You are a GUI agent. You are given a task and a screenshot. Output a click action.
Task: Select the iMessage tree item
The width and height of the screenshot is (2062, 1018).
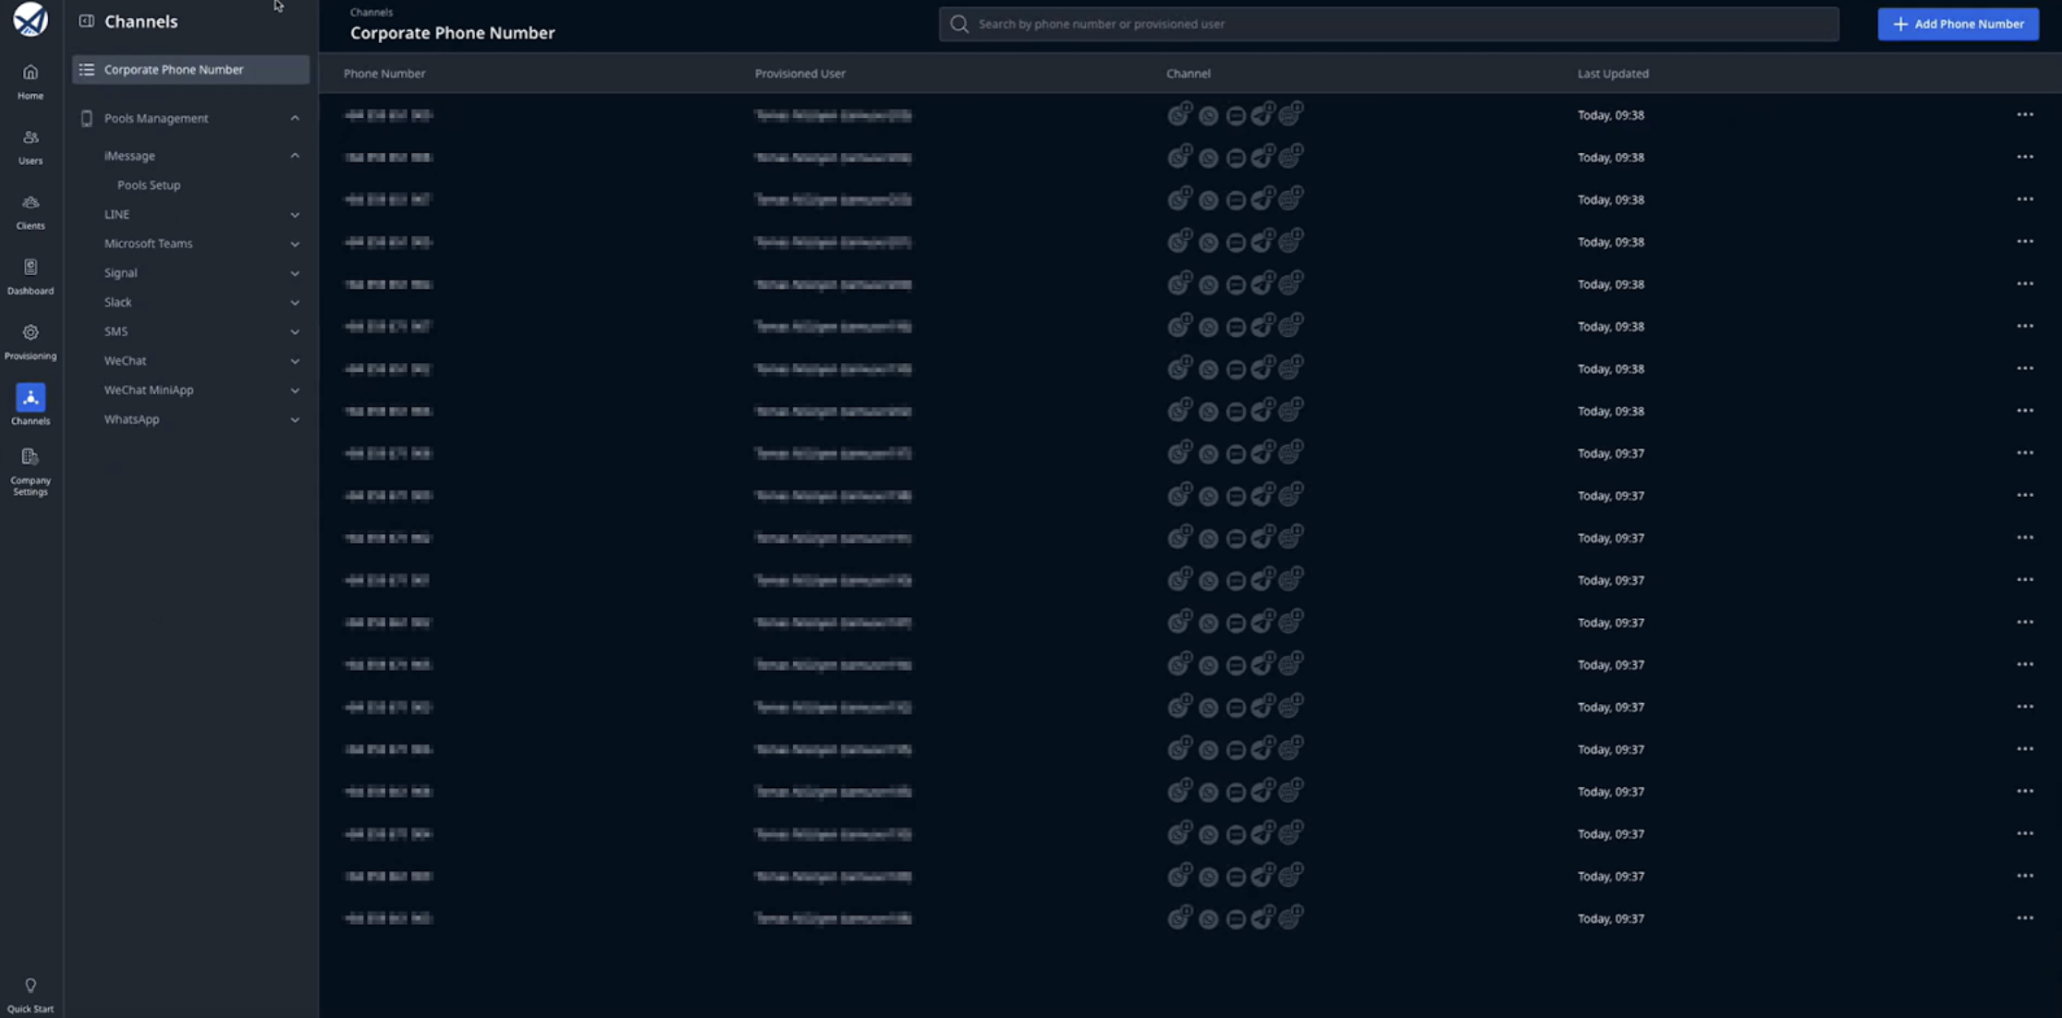(x=130, y=156)
